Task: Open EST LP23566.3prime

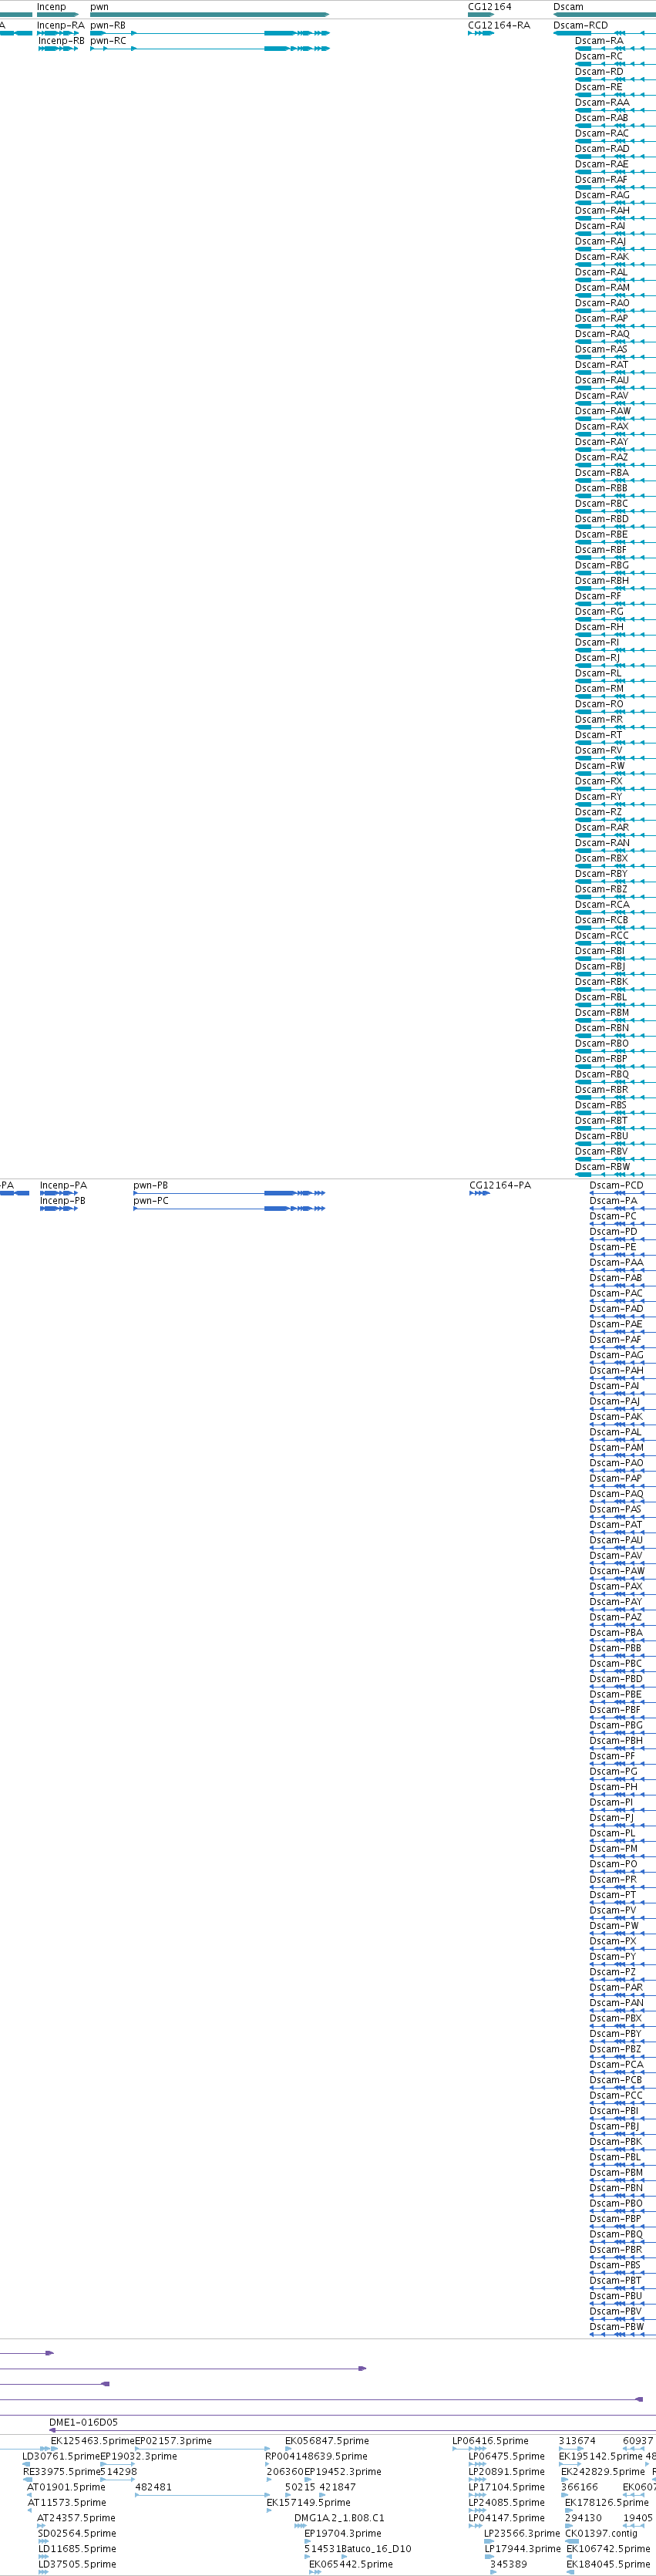Action: 522,2533
